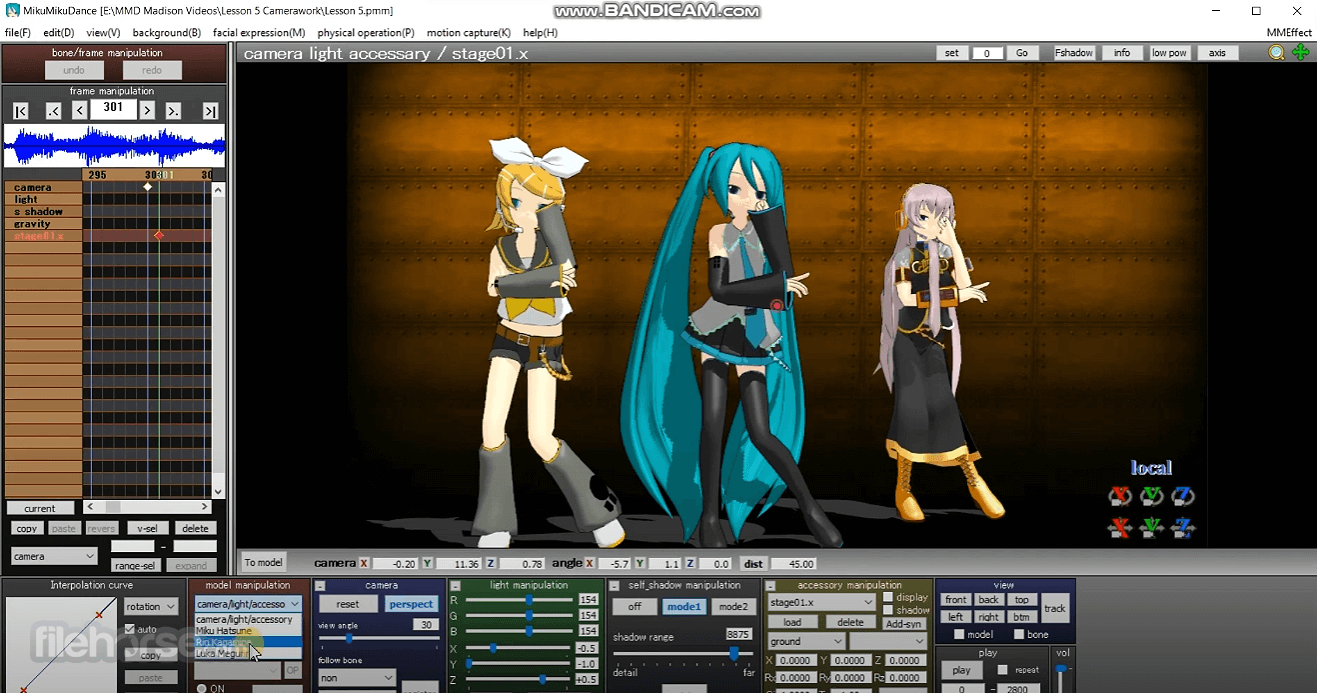
Task: Jump to the last frame button
Action: [210, 111]
